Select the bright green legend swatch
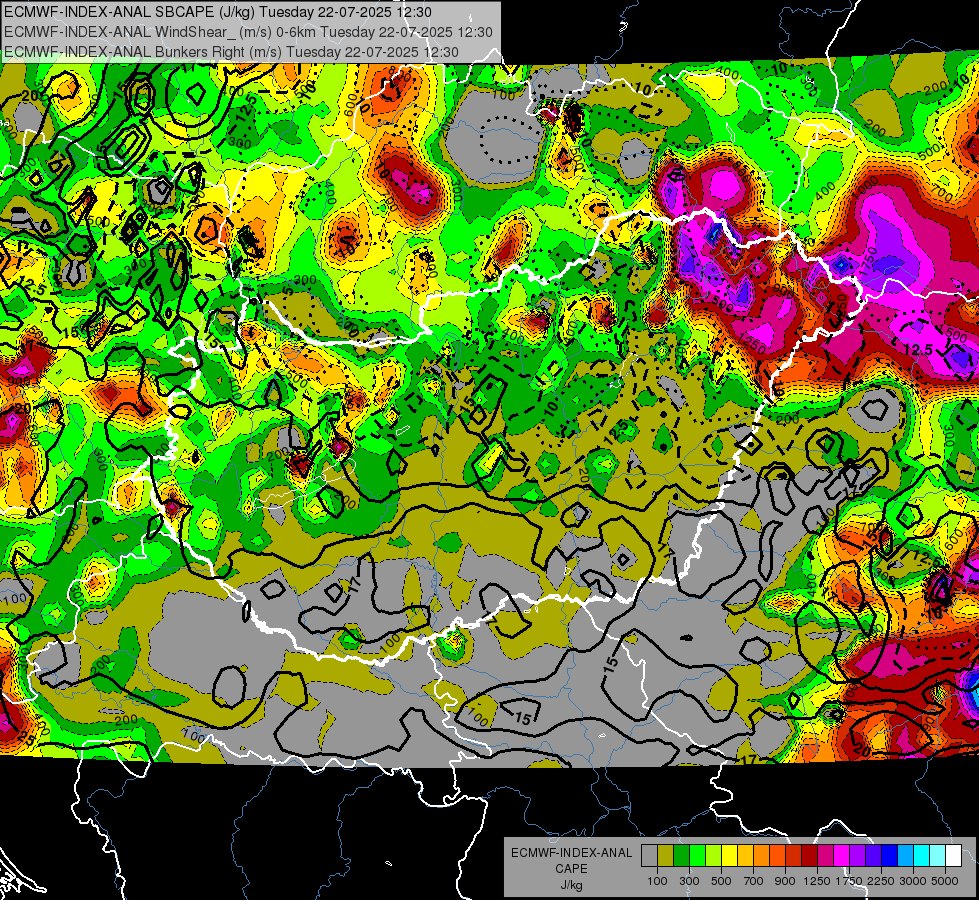Screen dimensions: 979x900 point(697,856)
